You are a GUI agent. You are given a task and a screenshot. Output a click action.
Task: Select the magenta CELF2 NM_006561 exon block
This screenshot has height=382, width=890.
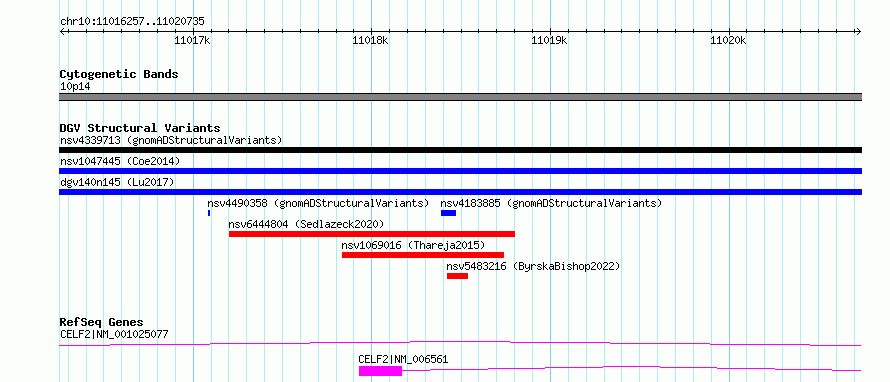click(380, 371)
